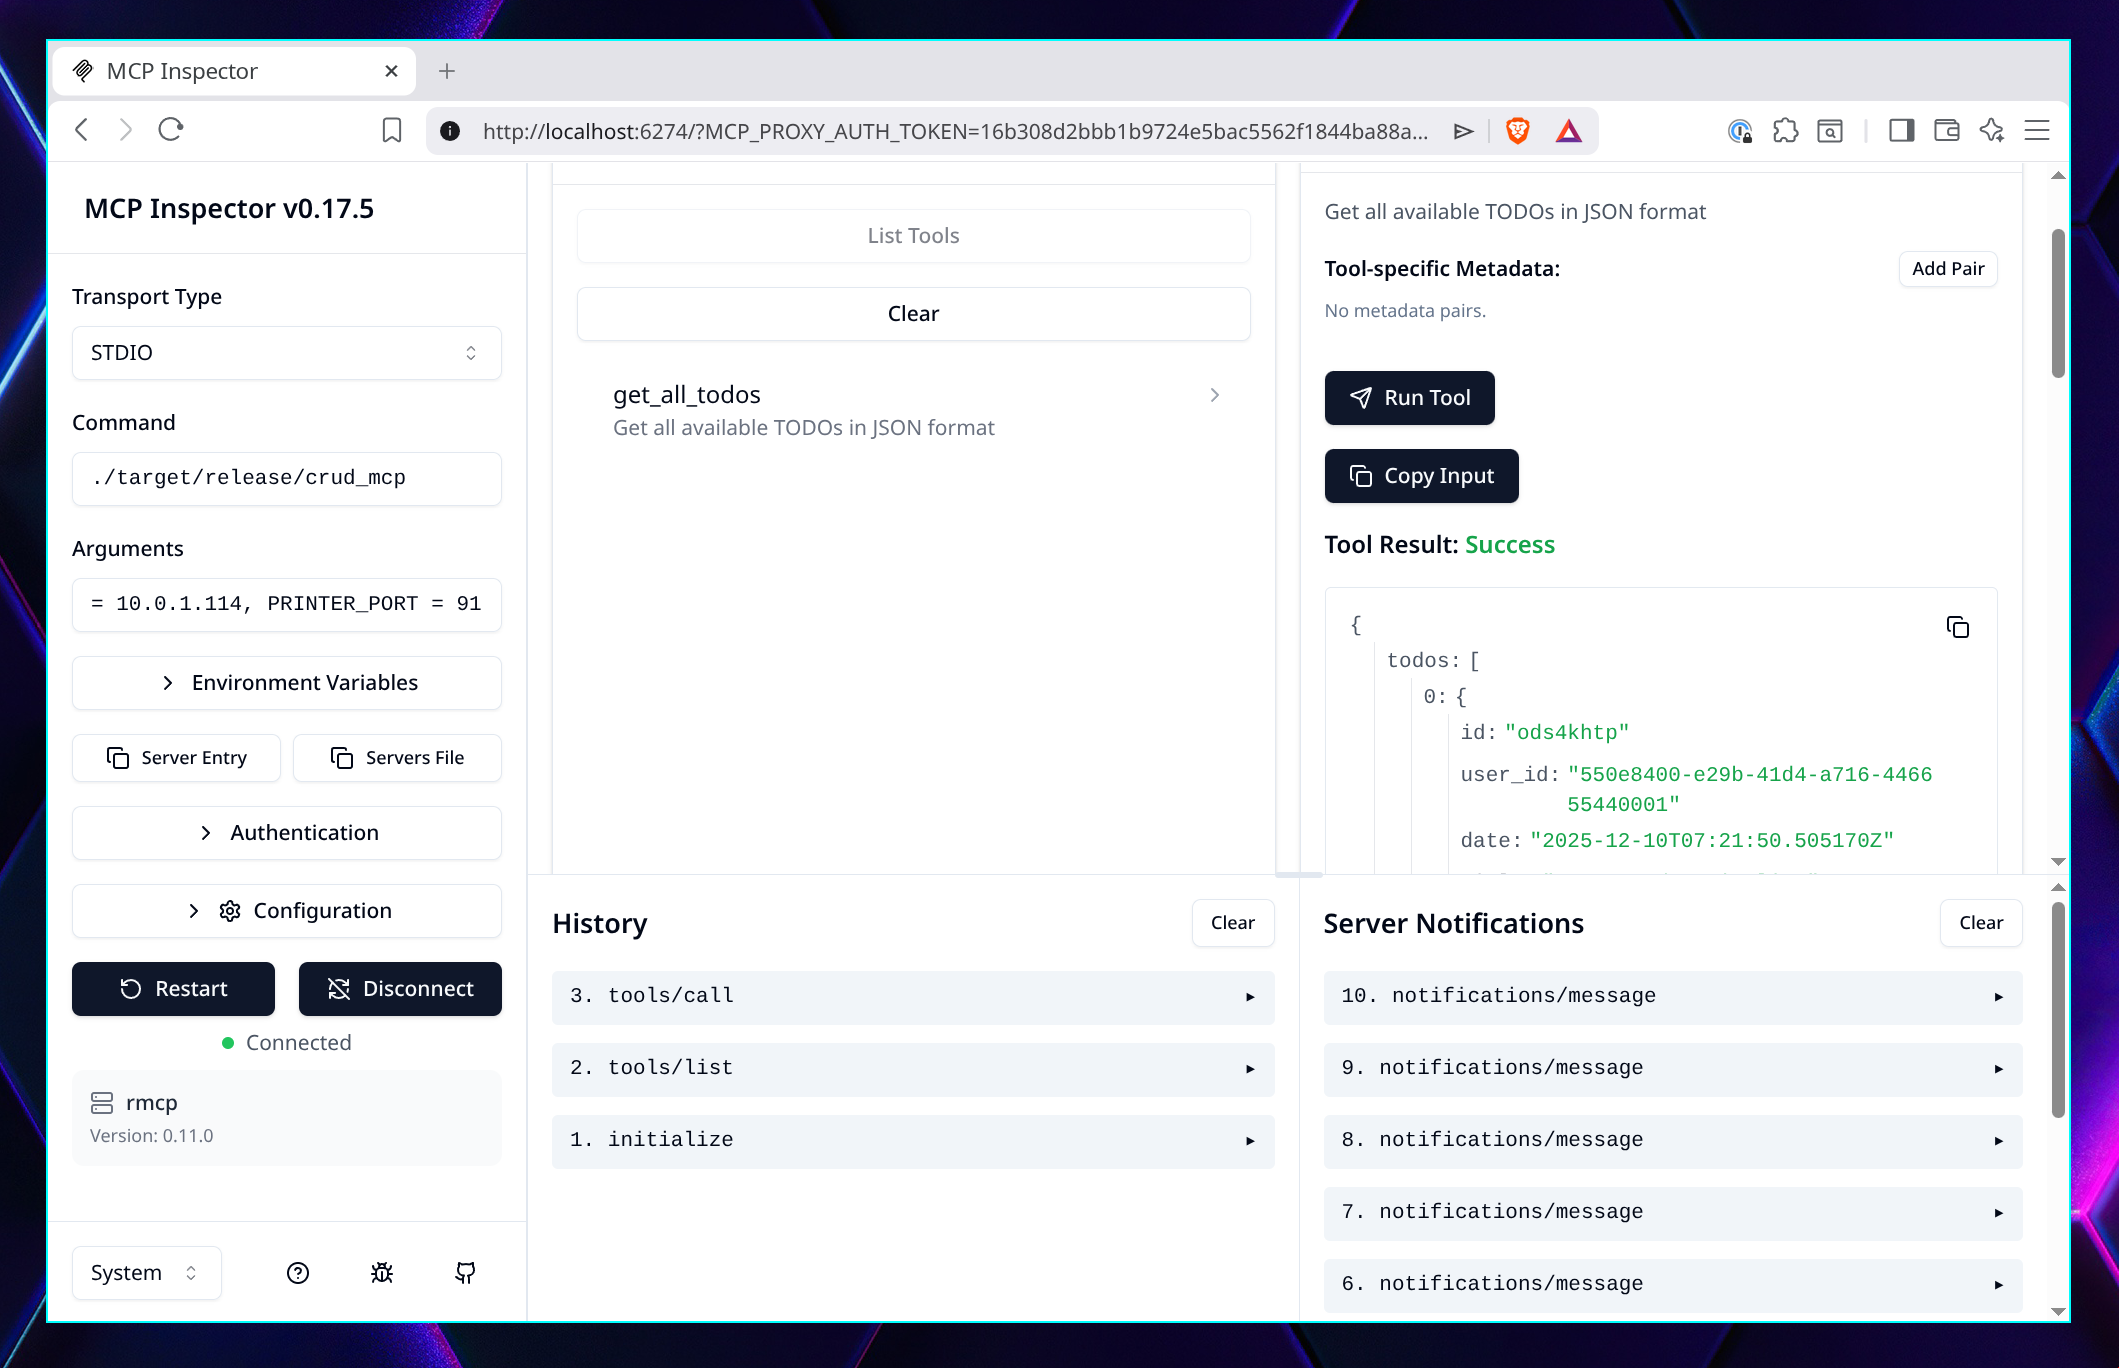Reload the page with the refresh icon
This screenshot has height=1368, width=2119.
tap(171, 130)
